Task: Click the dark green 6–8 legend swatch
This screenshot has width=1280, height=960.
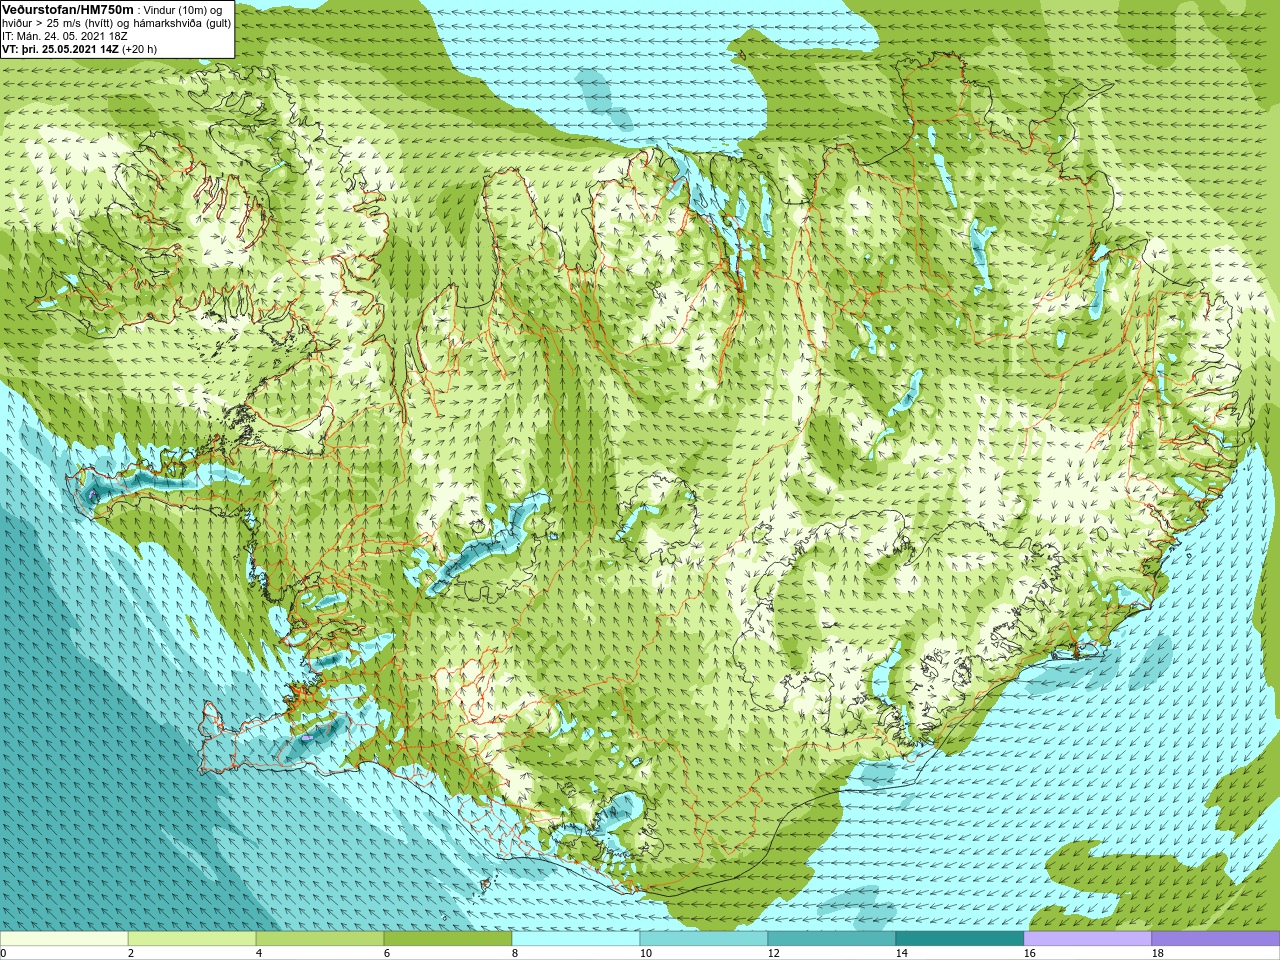Action: (448, 939)
